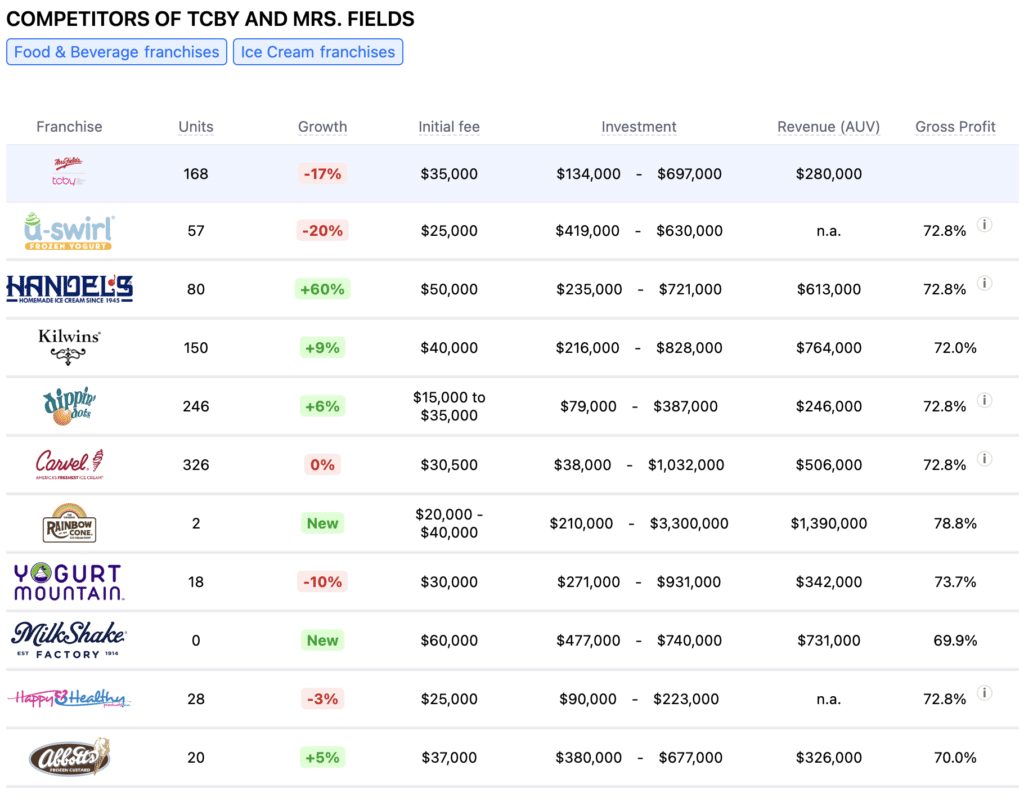Click the +6% growth badge

coord(323,406)
